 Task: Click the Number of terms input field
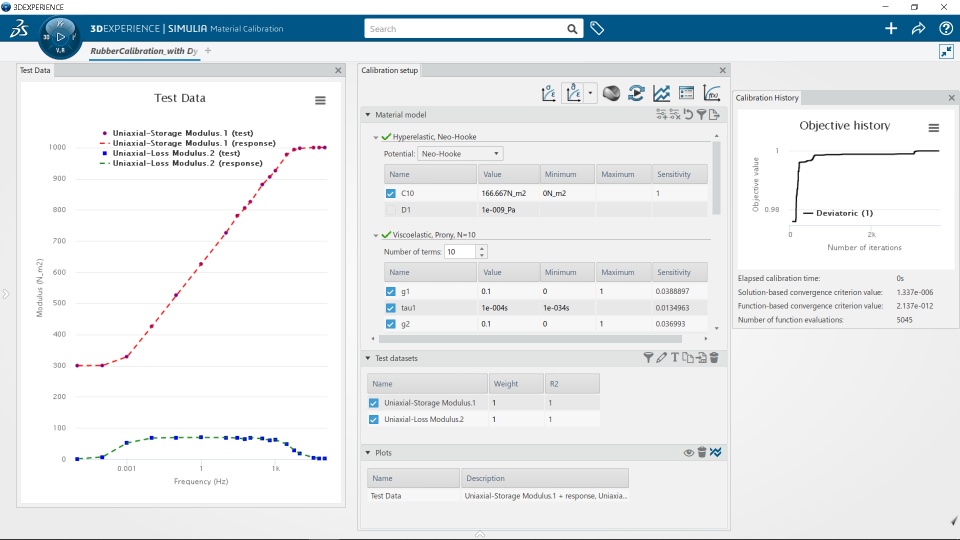click(x=460, y=252)
